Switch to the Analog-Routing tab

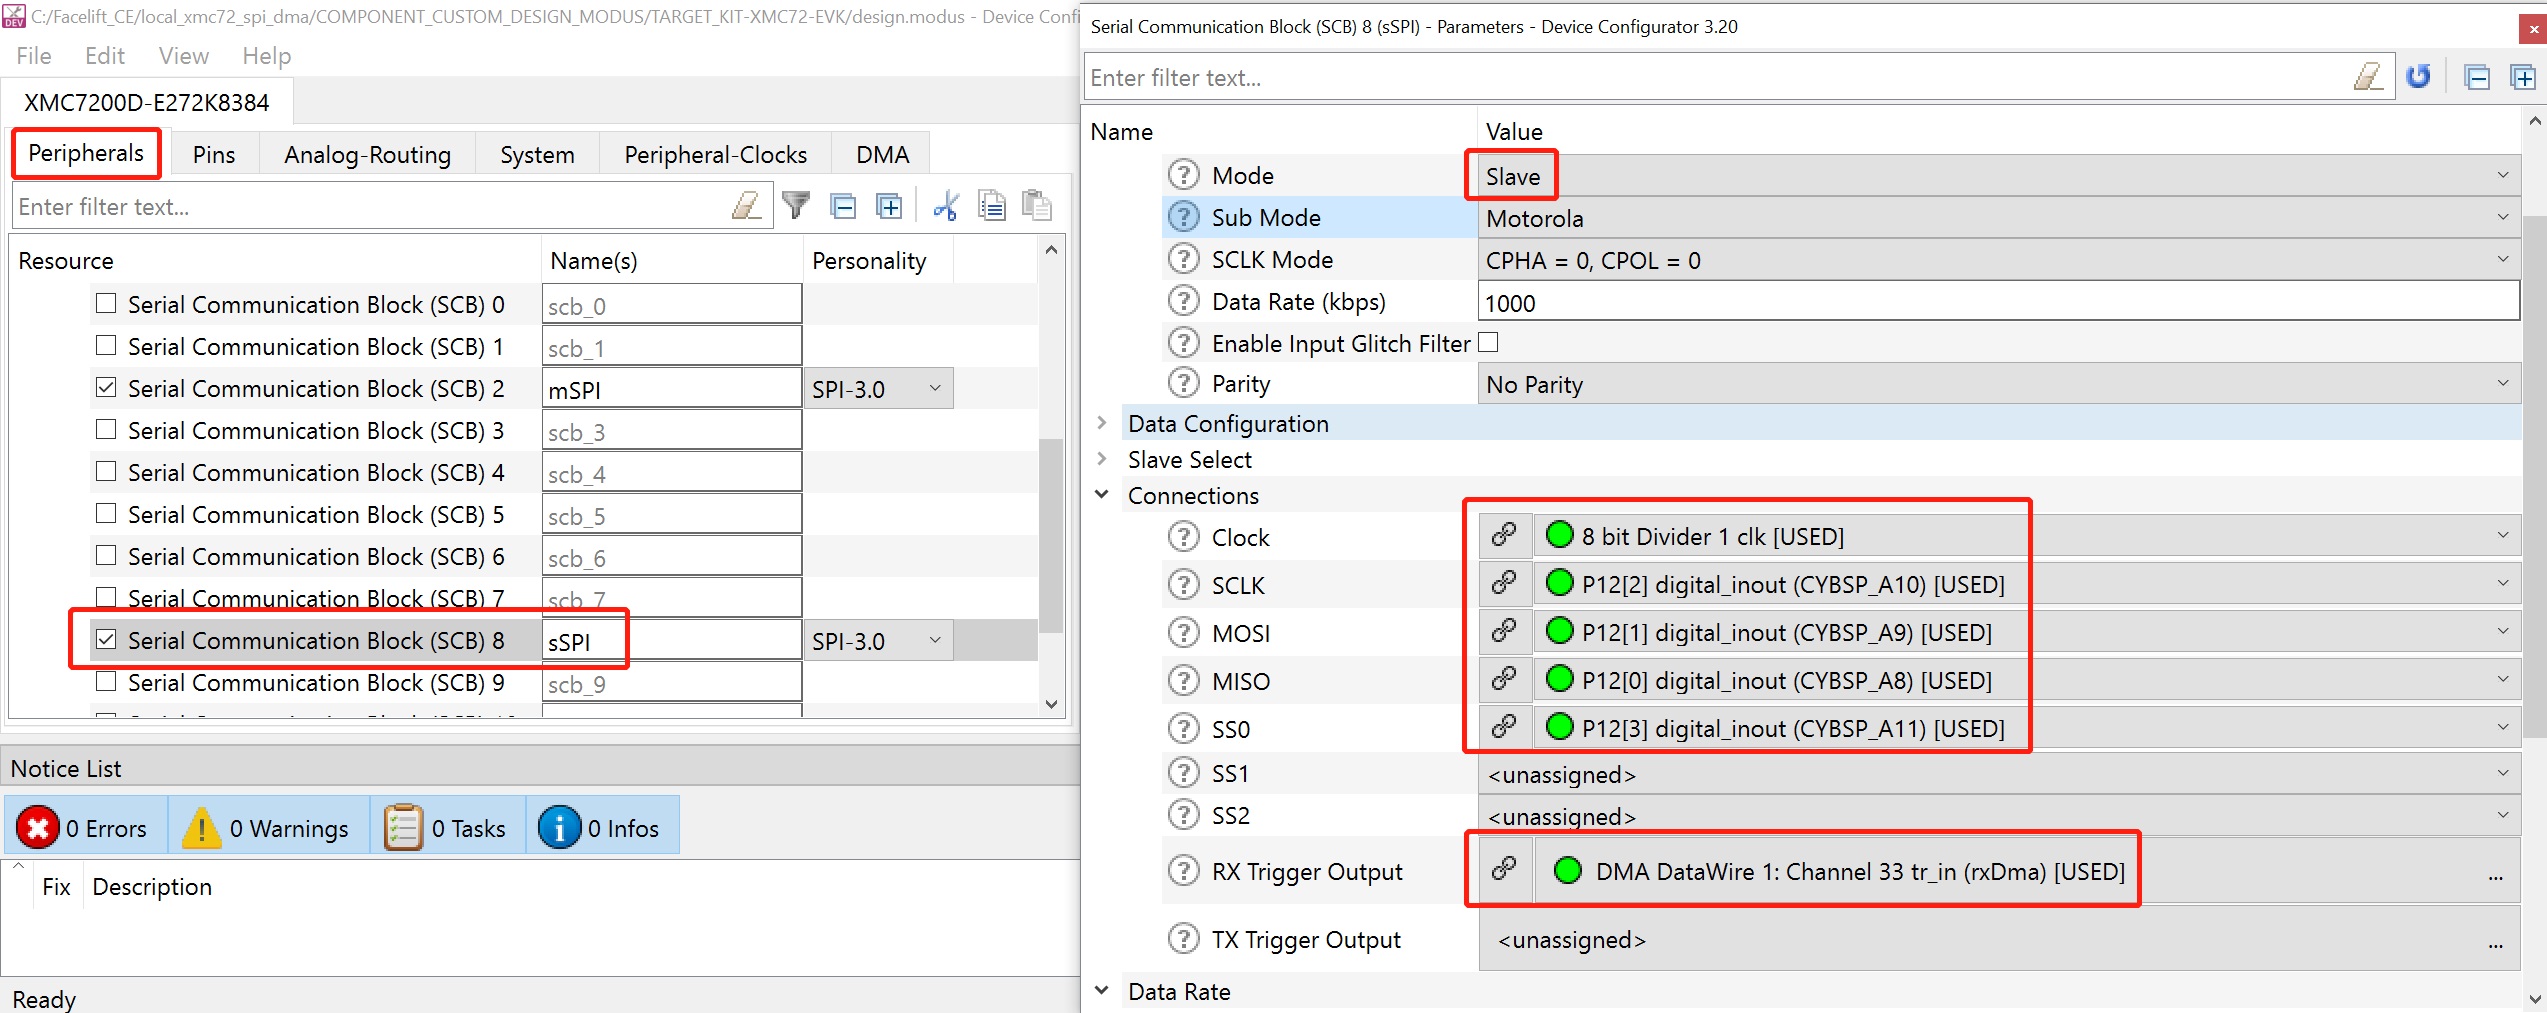click(x=368, y=154)
